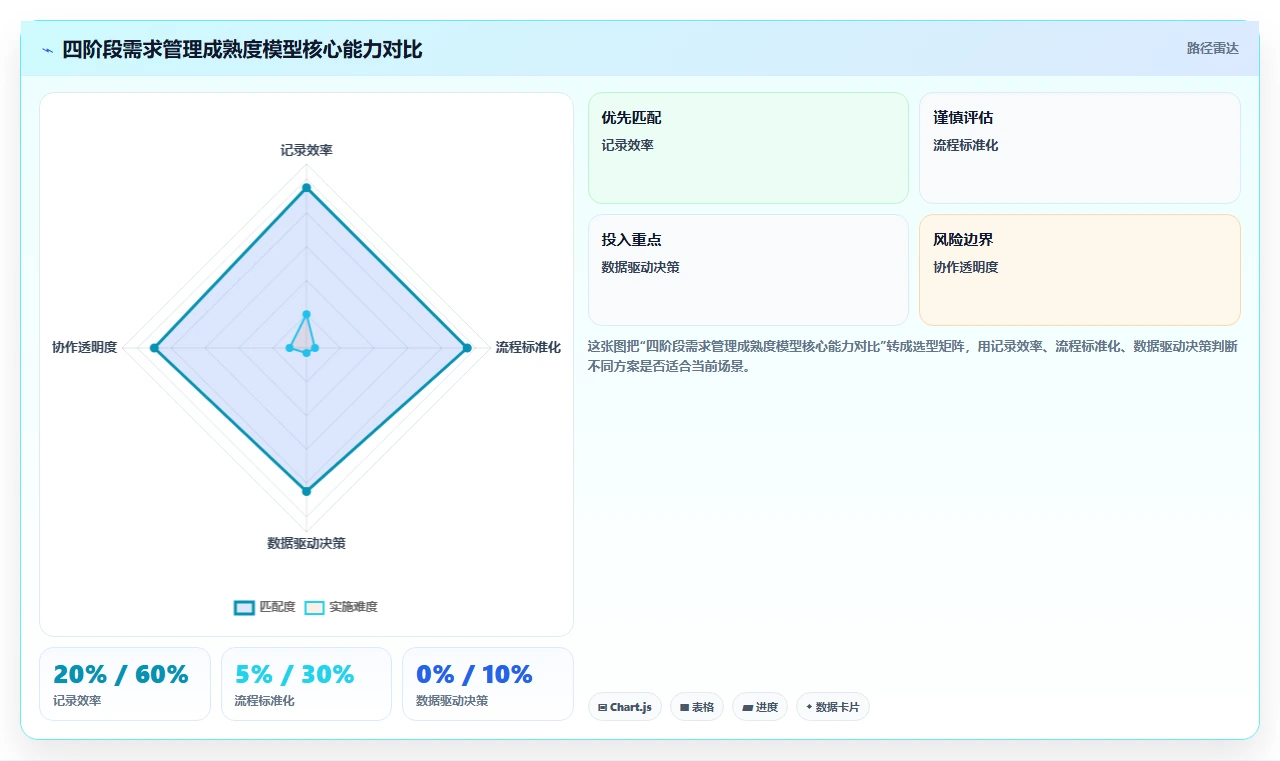Click the 匹配度 data point on 协作透明度 axis
The image size is (1280, 761).
pos(154,348)
